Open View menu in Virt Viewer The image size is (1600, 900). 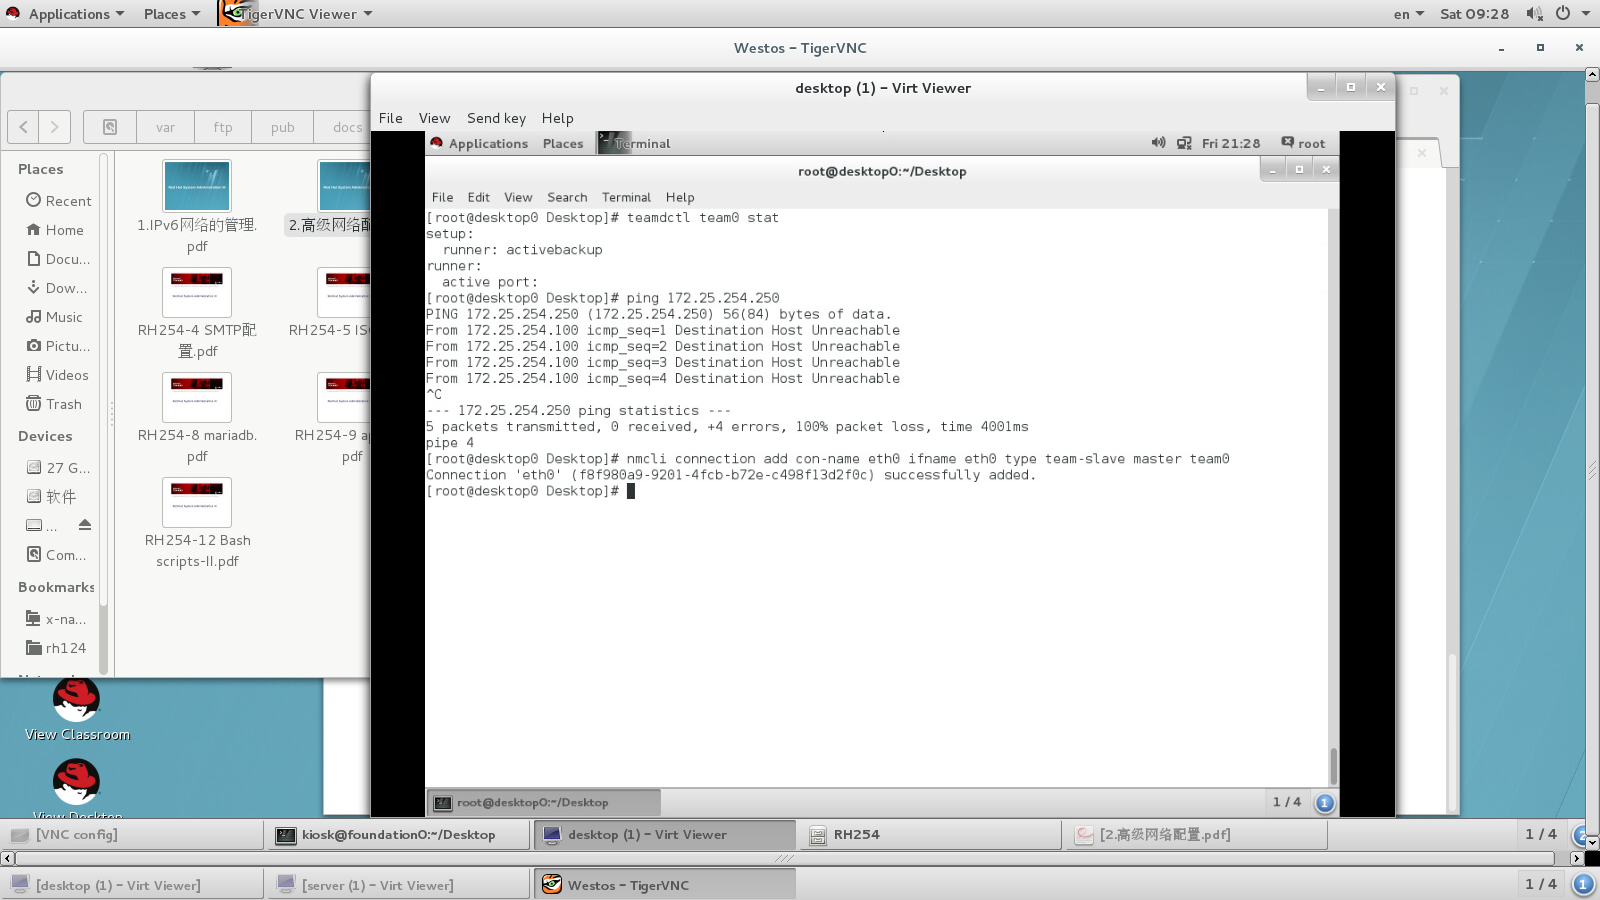pyautogui.click(x=434, y=118)
